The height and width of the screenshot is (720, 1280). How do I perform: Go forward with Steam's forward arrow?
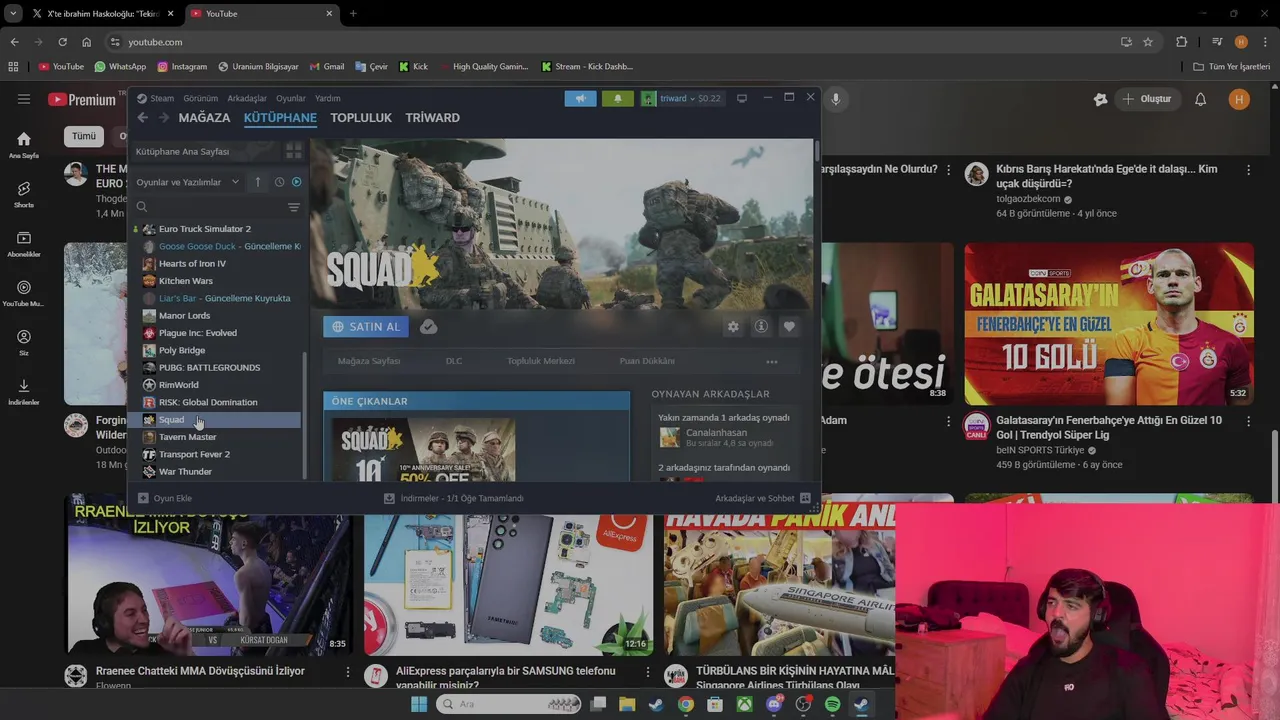click(164, 117)
